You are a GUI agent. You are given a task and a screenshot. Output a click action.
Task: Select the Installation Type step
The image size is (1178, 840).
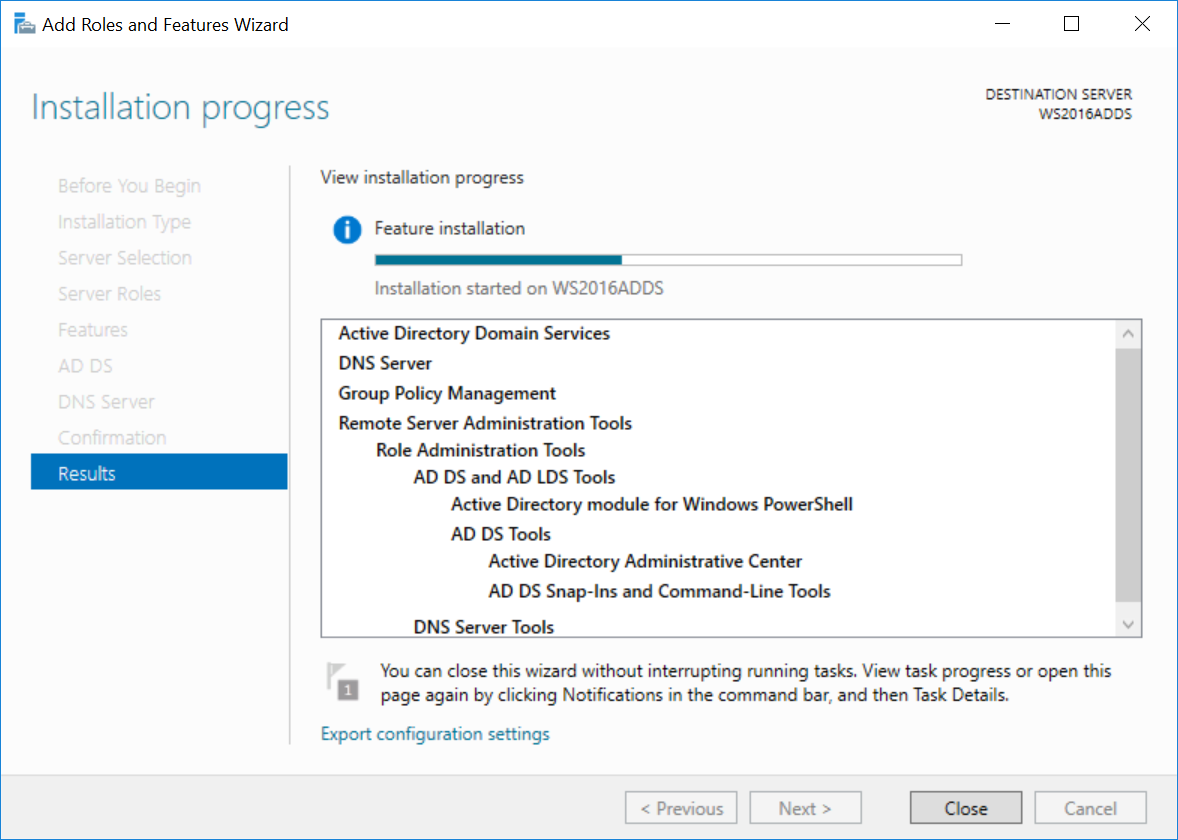pos(124,222)
